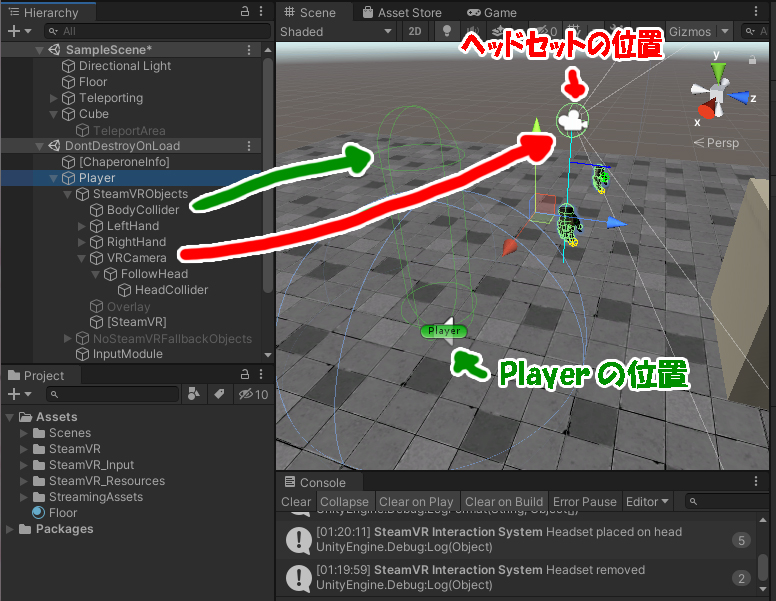The height and width of the screenshot is (601, 776).
Task: Select the [ChaperoneInfo] object
Action: (x=124, y=162)
